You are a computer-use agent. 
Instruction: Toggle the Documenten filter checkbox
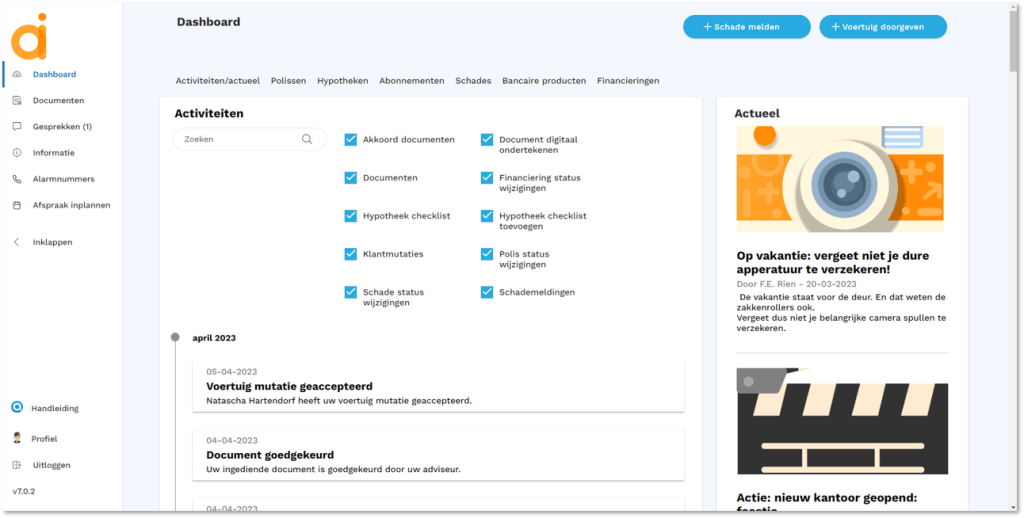[x=351, y=178]
